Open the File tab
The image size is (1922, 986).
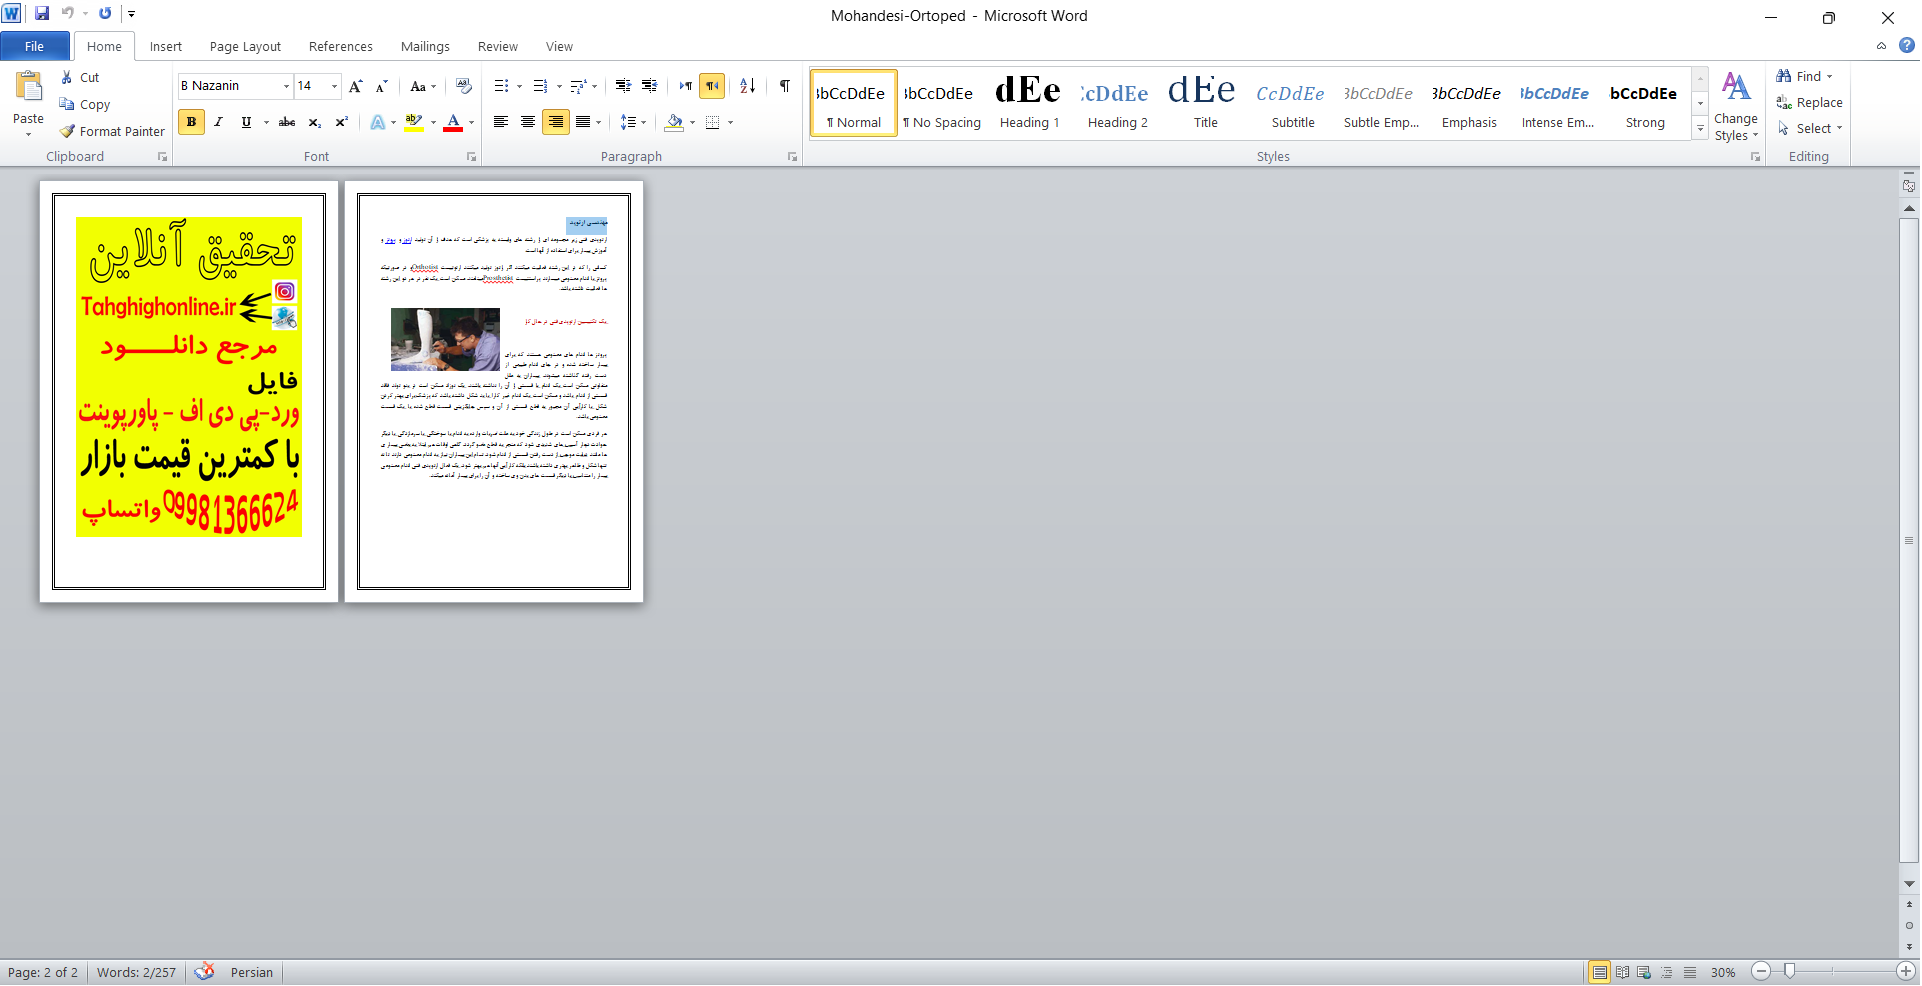(x=34, y=46)
